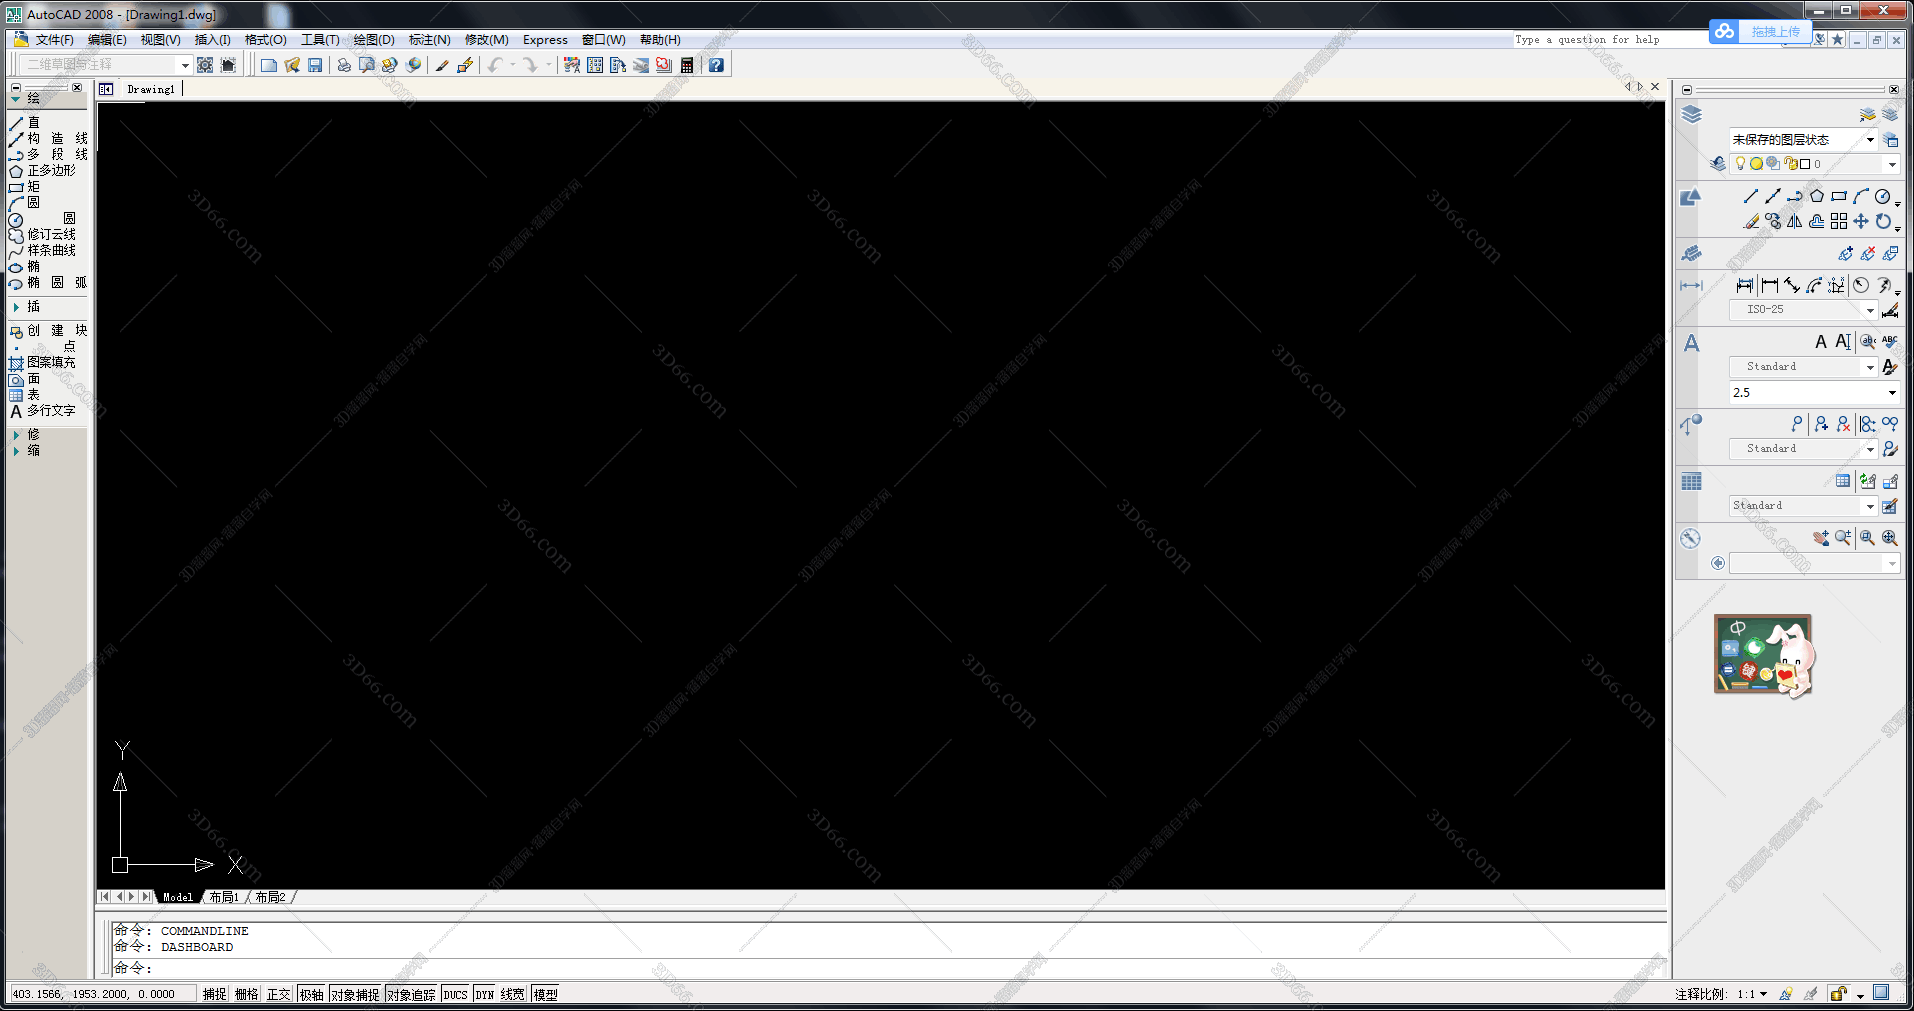Click the Save icon in toolbar

coord(315,65)
